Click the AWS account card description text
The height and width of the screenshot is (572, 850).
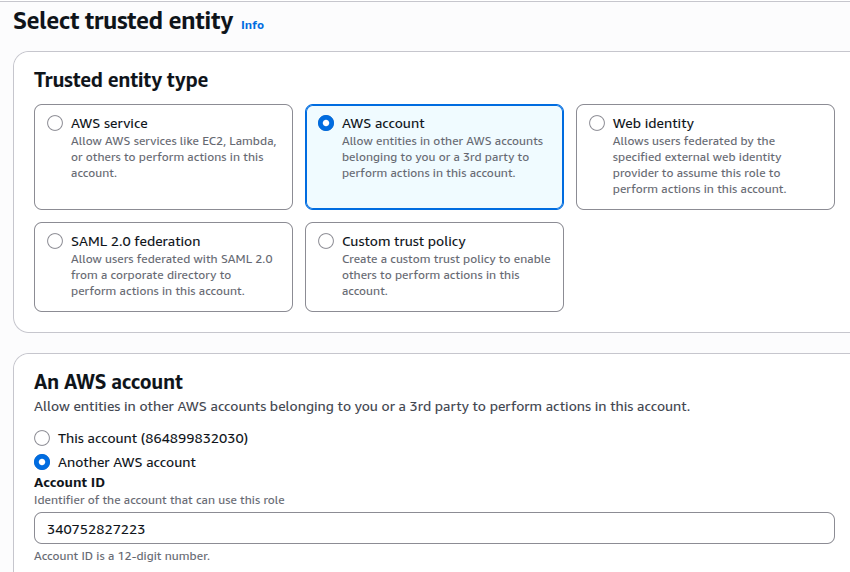[x=442, y=157]
